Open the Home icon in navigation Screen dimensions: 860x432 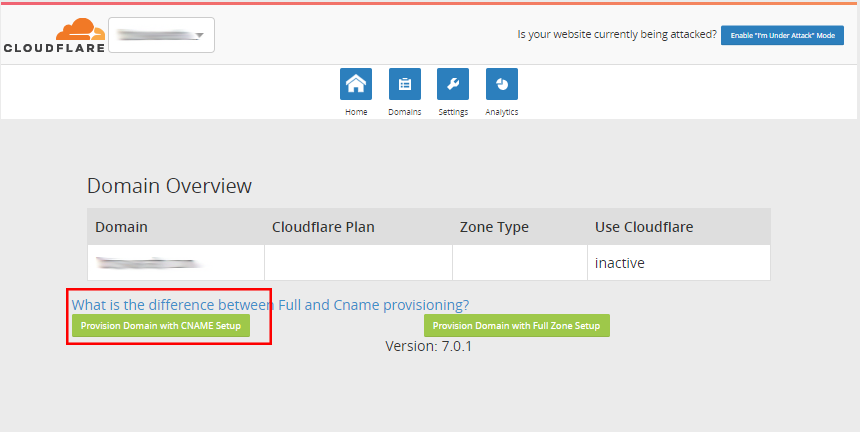click(x=356, y=84)
